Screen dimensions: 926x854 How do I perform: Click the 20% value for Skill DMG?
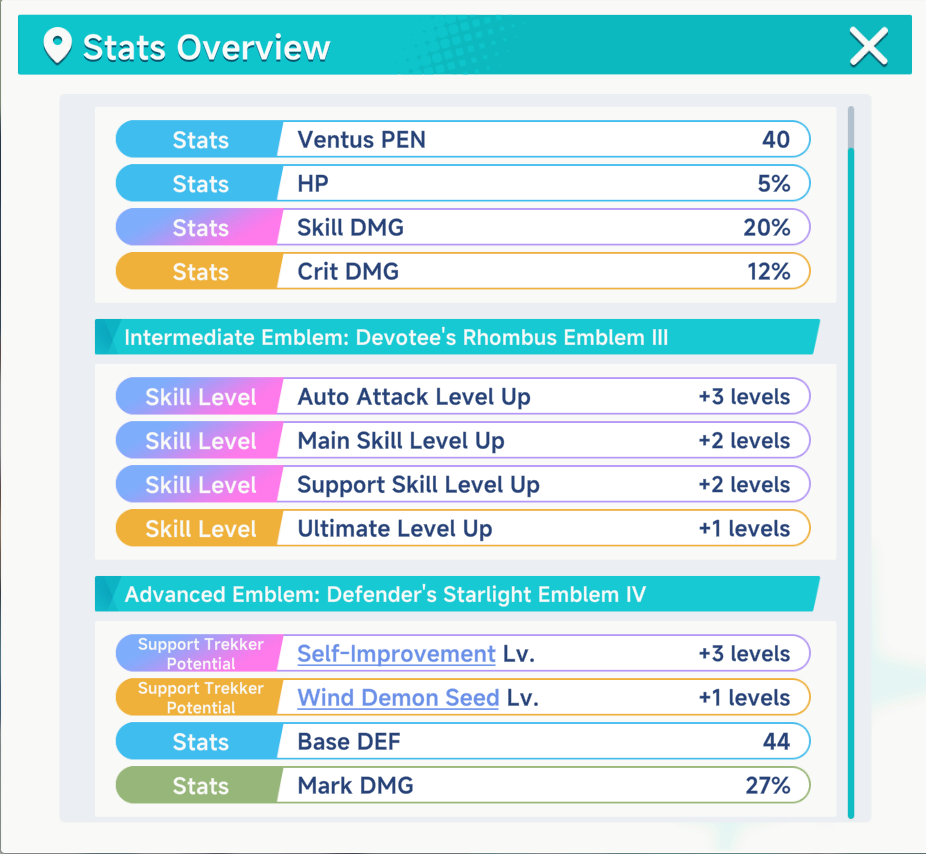pos(767,227)
